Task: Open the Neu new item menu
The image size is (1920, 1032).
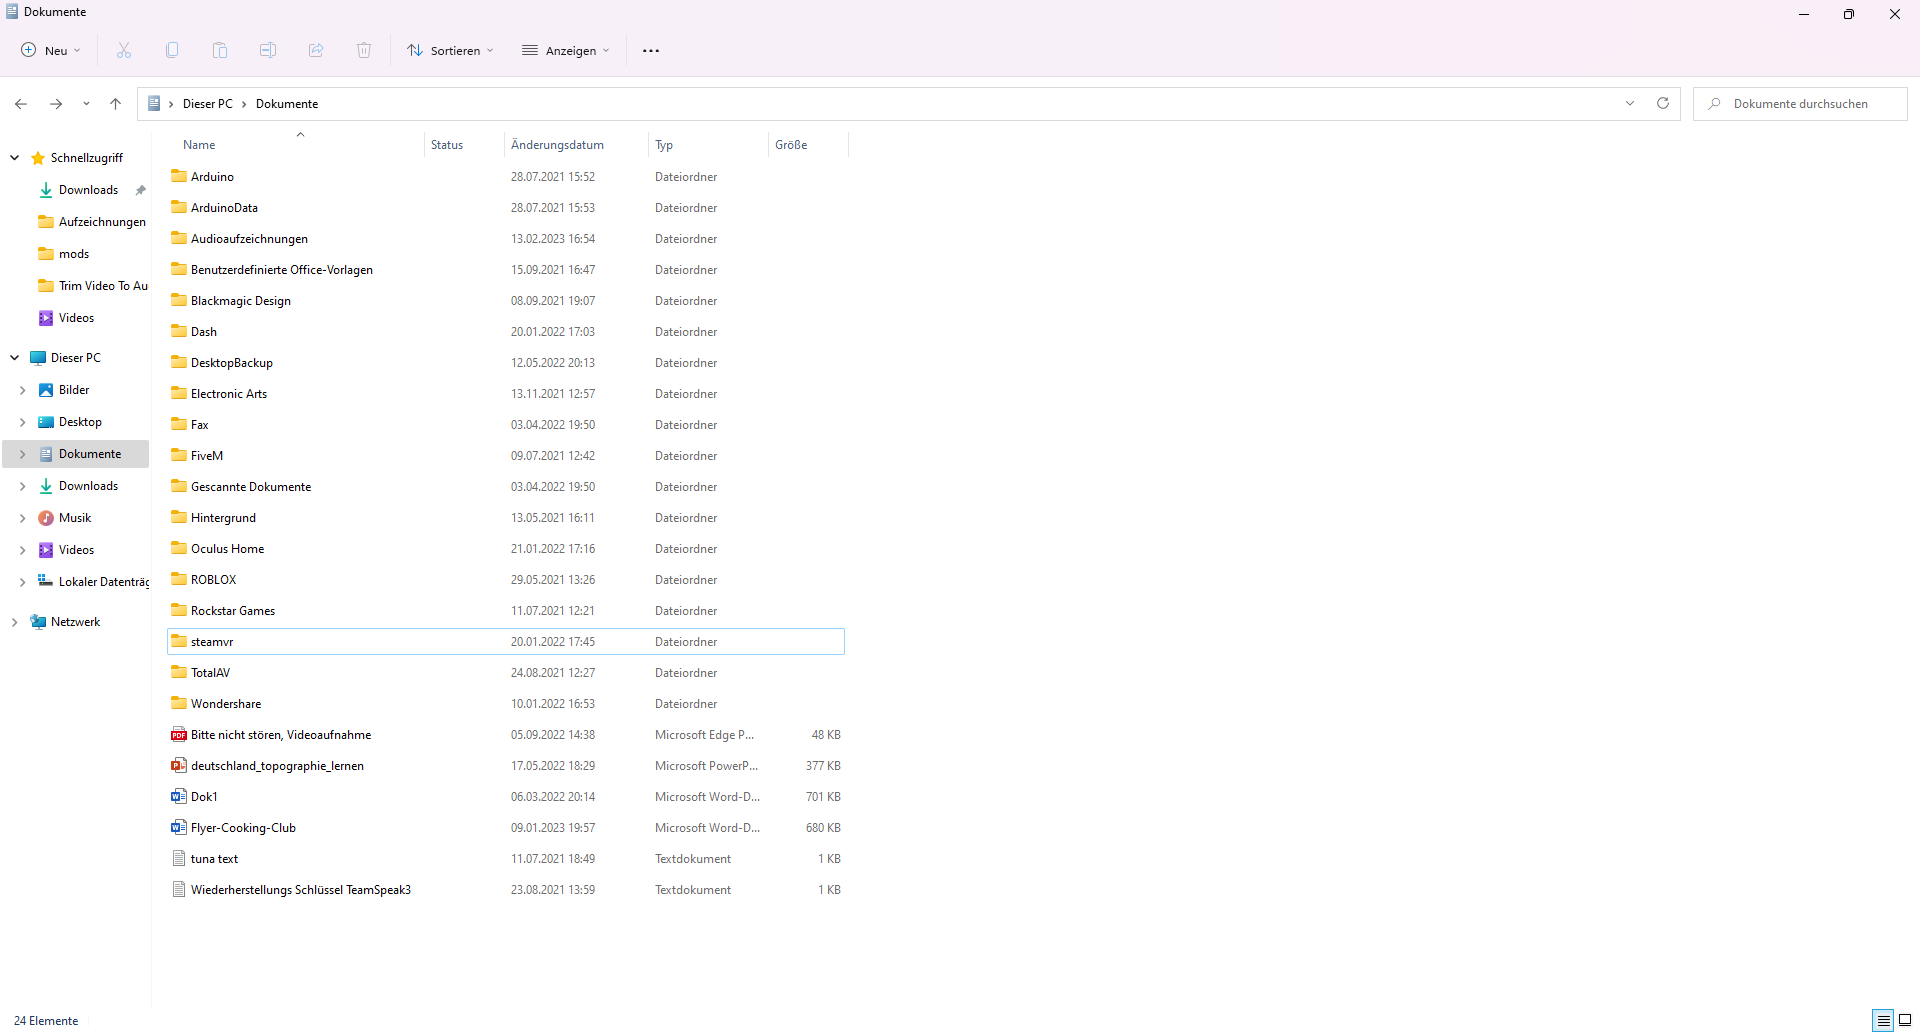Action: pos(51,50)
